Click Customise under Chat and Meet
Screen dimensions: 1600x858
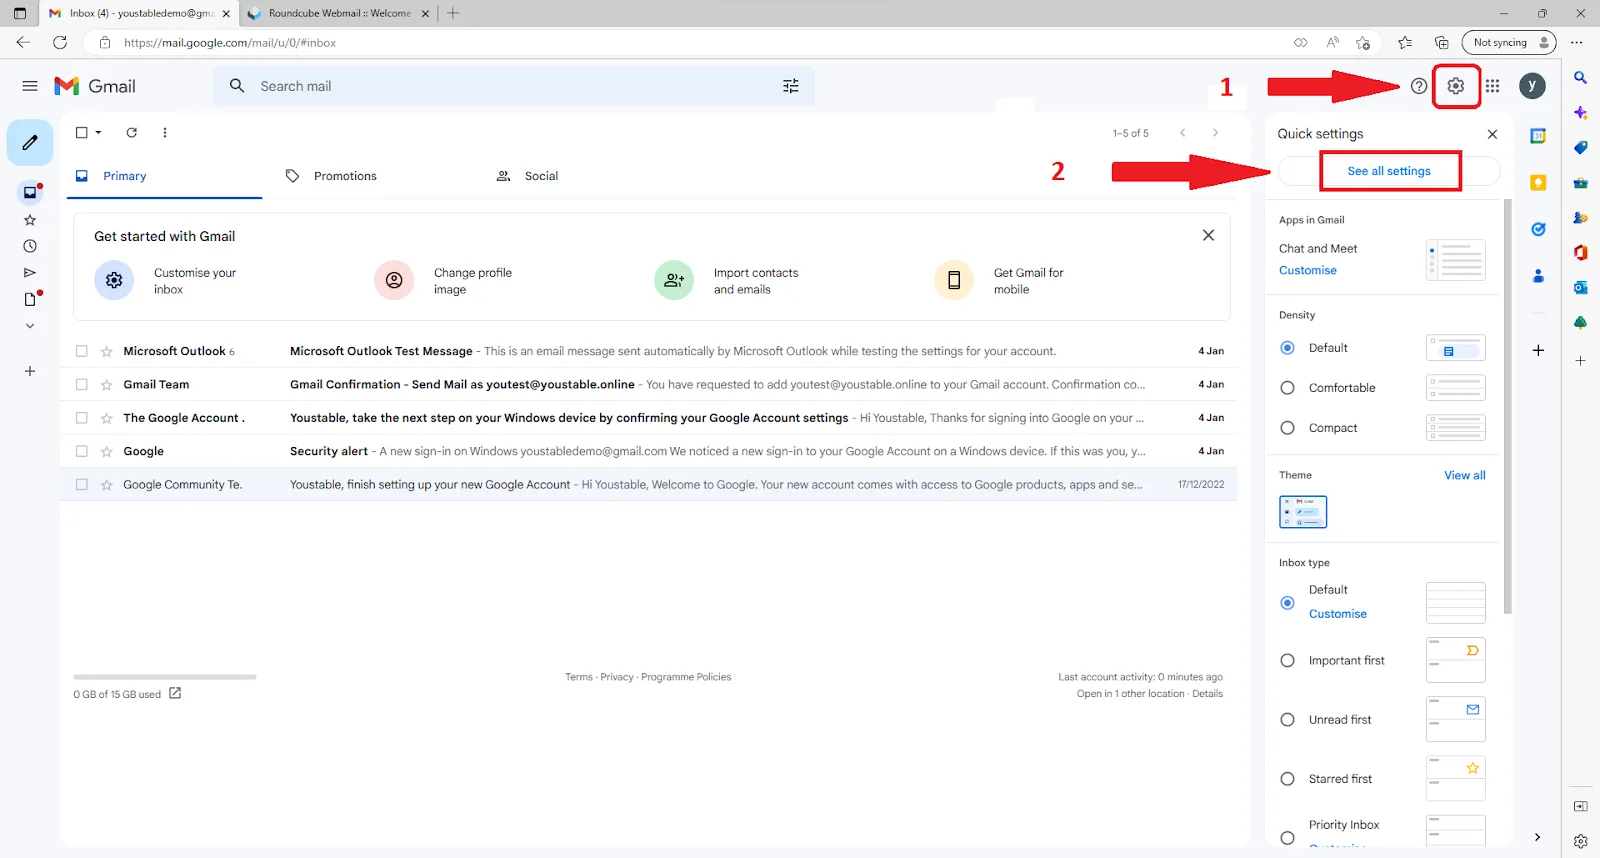[x=1308, y=270]
